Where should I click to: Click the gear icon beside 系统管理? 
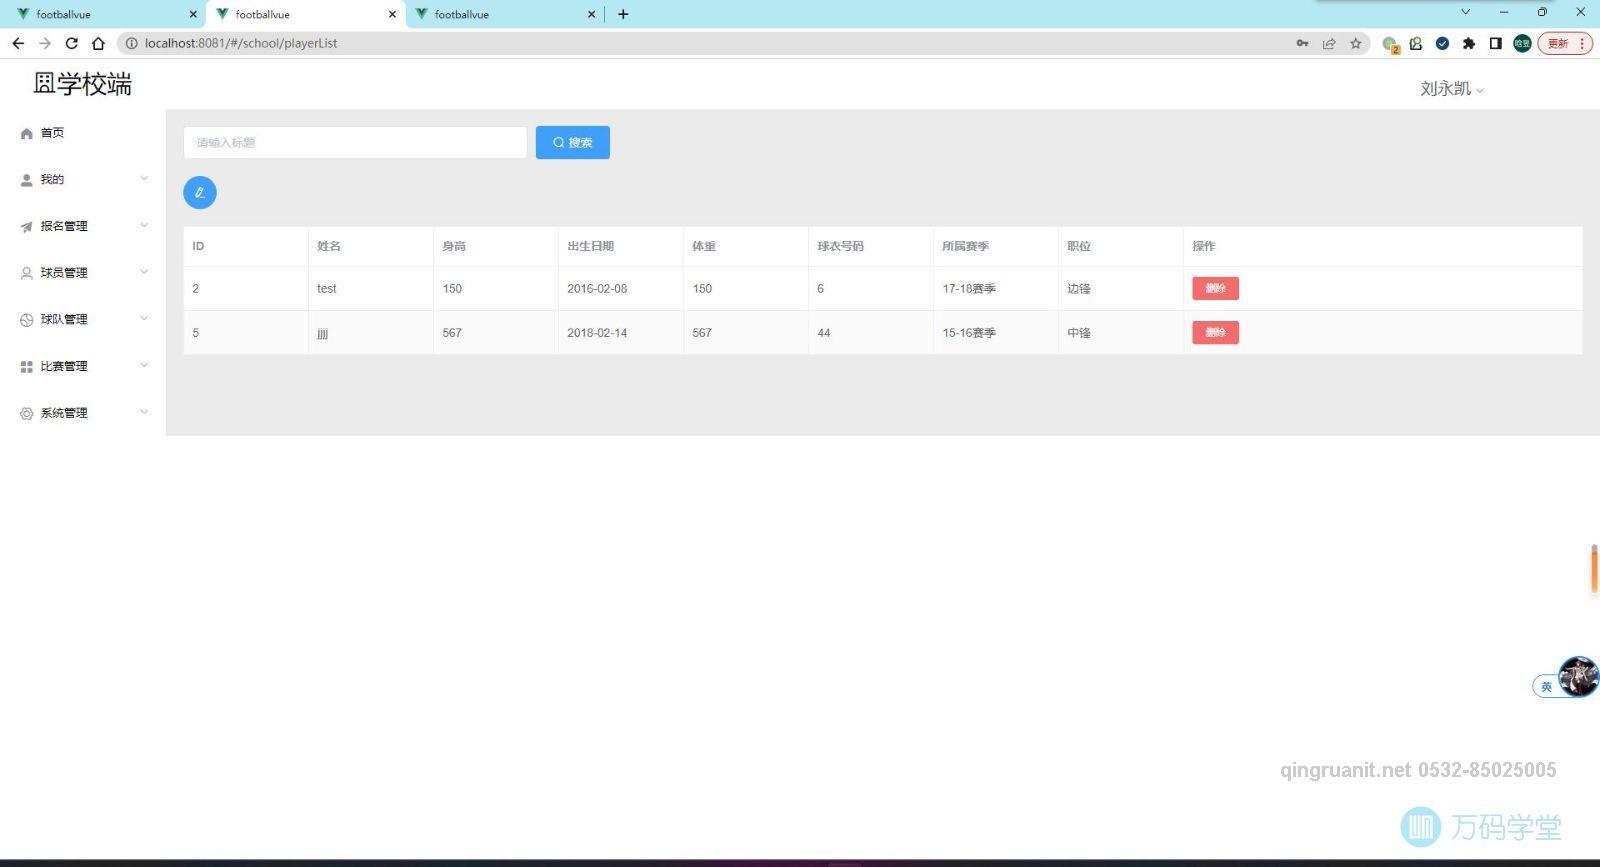coord(27,413)
